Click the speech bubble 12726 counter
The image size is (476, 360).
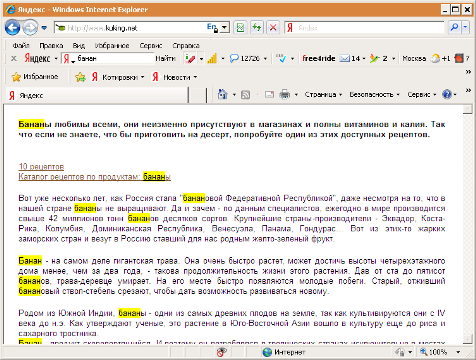pos(245,59)
